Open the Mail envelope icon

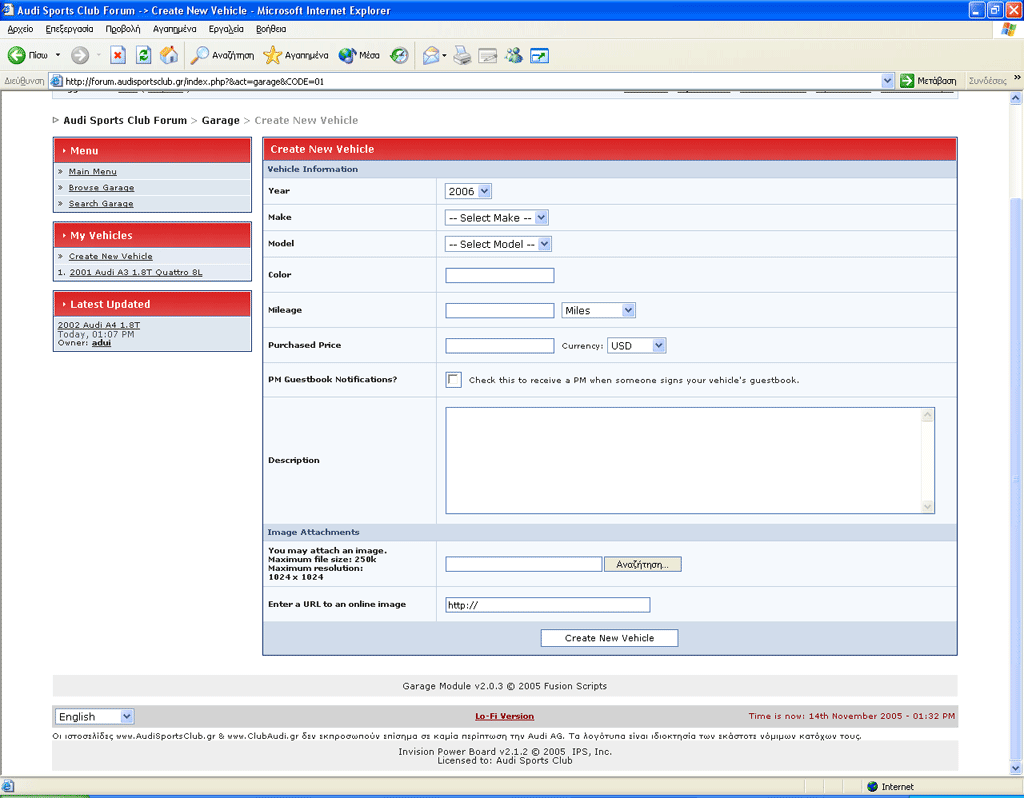tap(430, 55)
